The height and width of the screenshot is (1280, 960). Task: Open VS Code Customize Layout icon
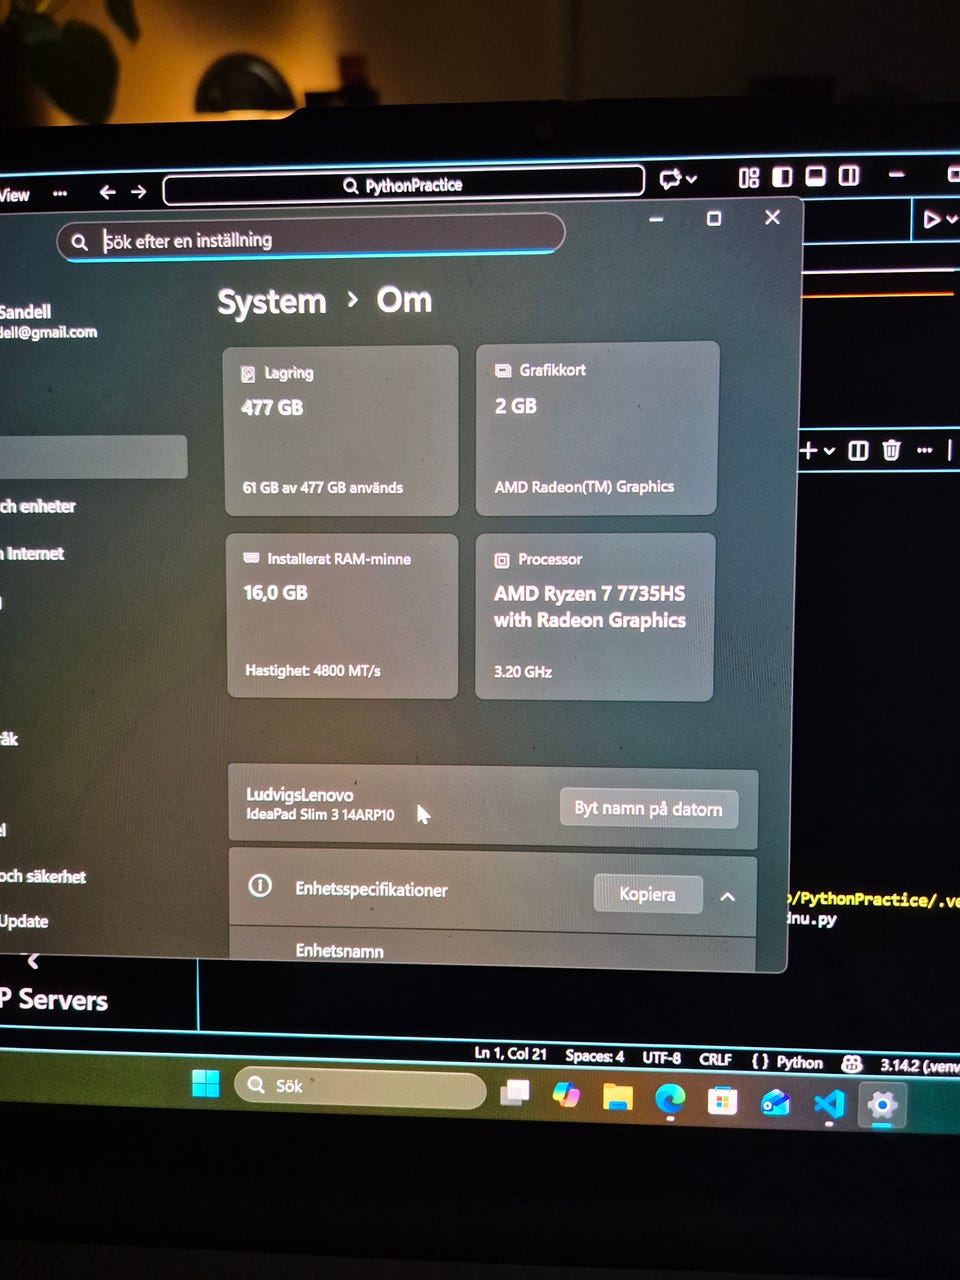[749, 178]
